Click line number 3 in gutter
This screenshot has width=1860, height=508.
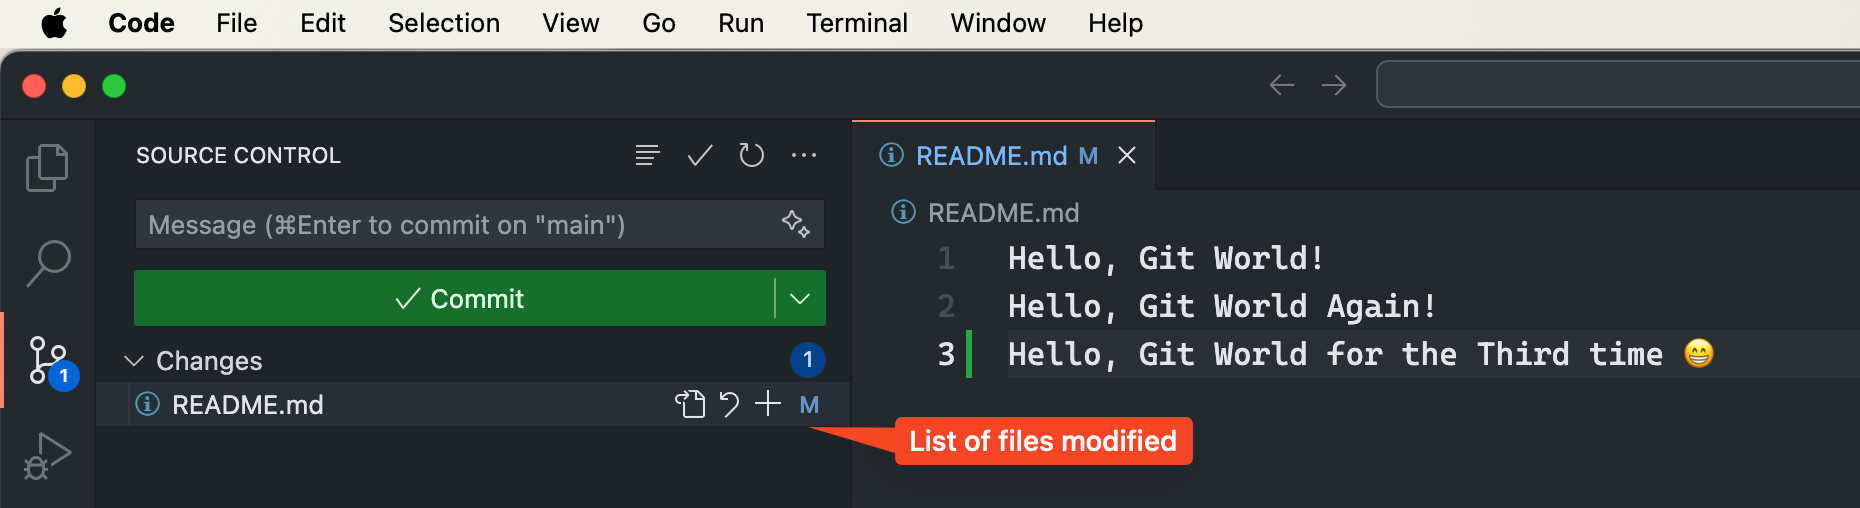pos(946,354)
